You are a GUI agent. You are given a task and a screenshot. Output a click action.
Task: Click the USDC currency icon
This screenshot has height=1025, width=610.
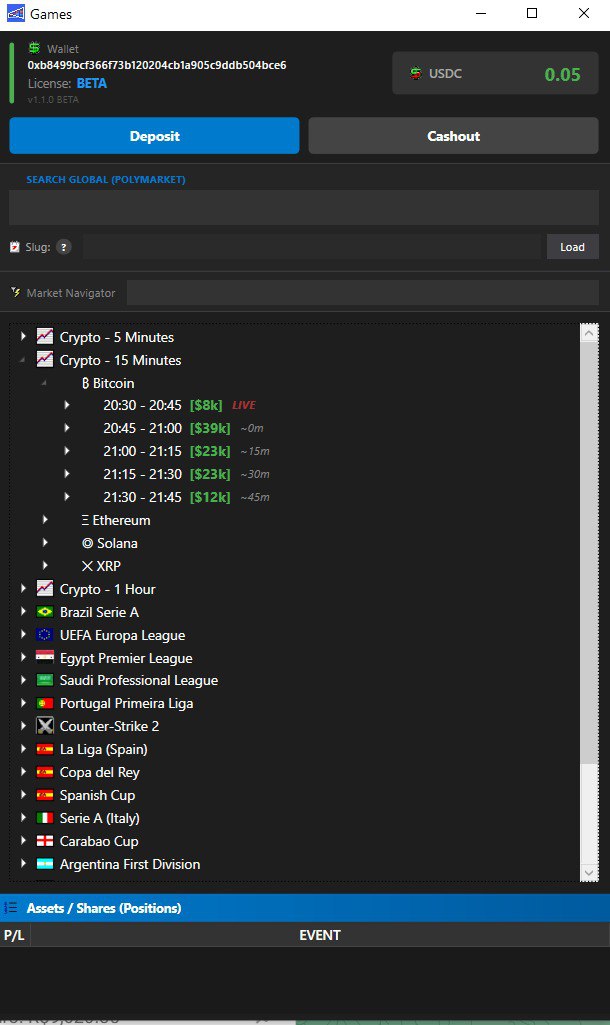416,73
